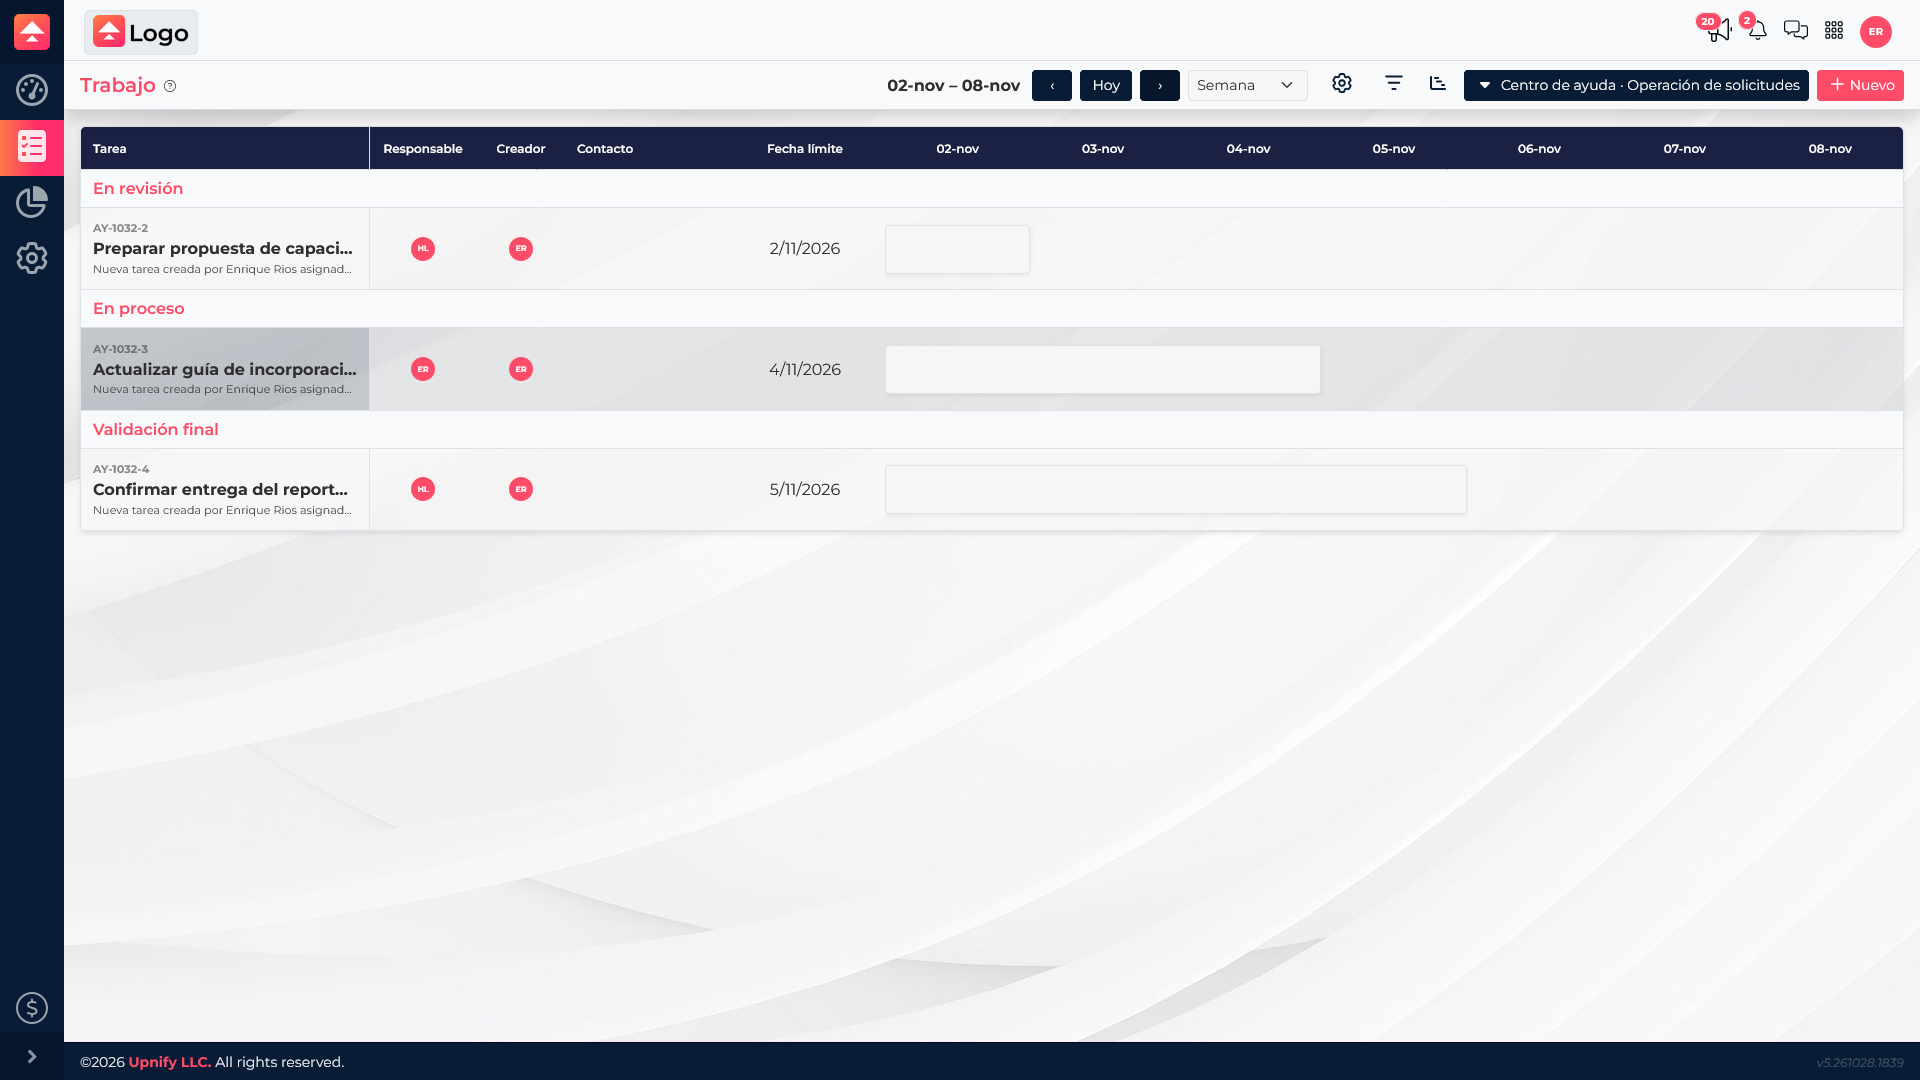This screenshot has height=1080, width=1920.
Task: Click the ER responsable avatar for AY-1032-3
Action: coord(423,369)
